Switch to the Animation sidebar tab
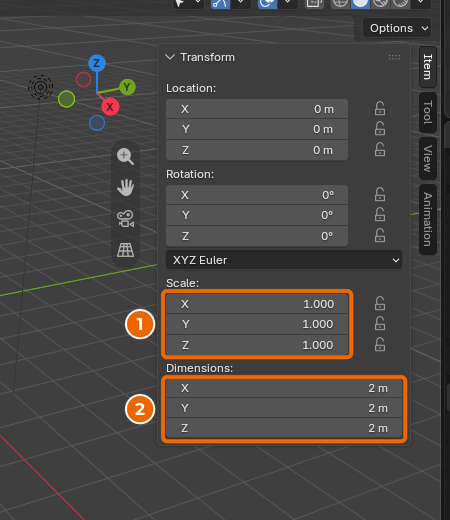 click(428, 219)
